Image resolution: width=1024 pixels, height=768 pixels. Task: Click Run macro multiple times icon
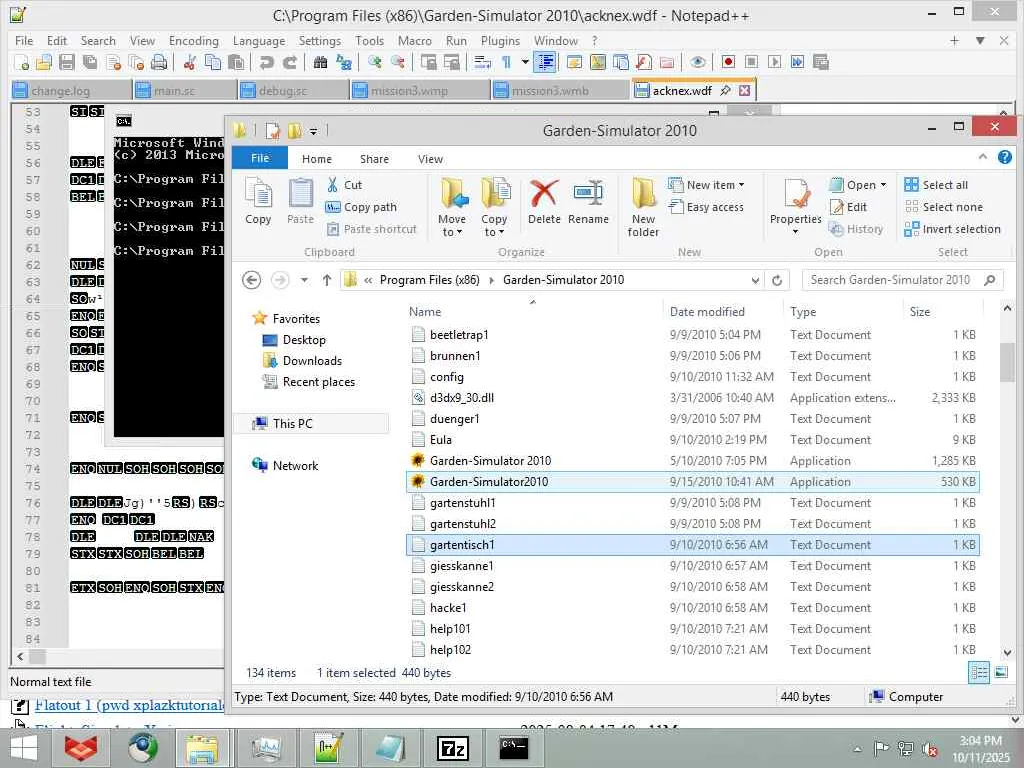797,62
